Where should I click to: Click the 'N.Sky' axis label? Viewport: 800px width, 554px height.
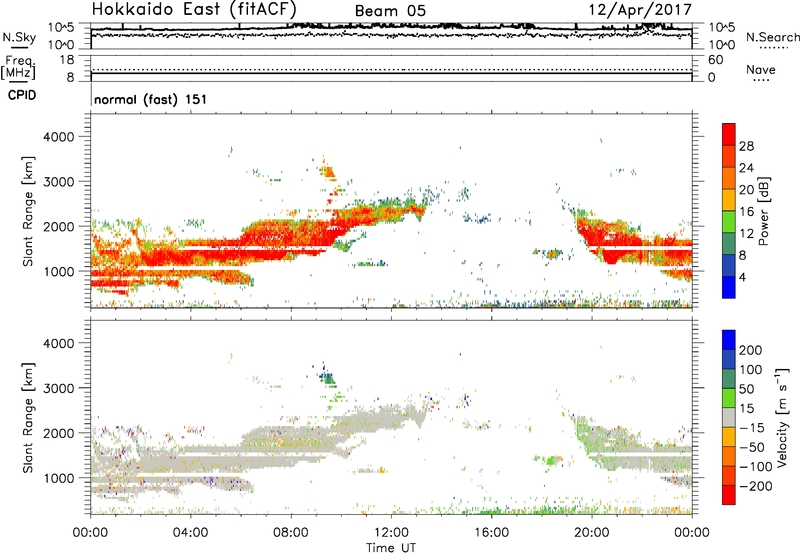tap(19, 37)
